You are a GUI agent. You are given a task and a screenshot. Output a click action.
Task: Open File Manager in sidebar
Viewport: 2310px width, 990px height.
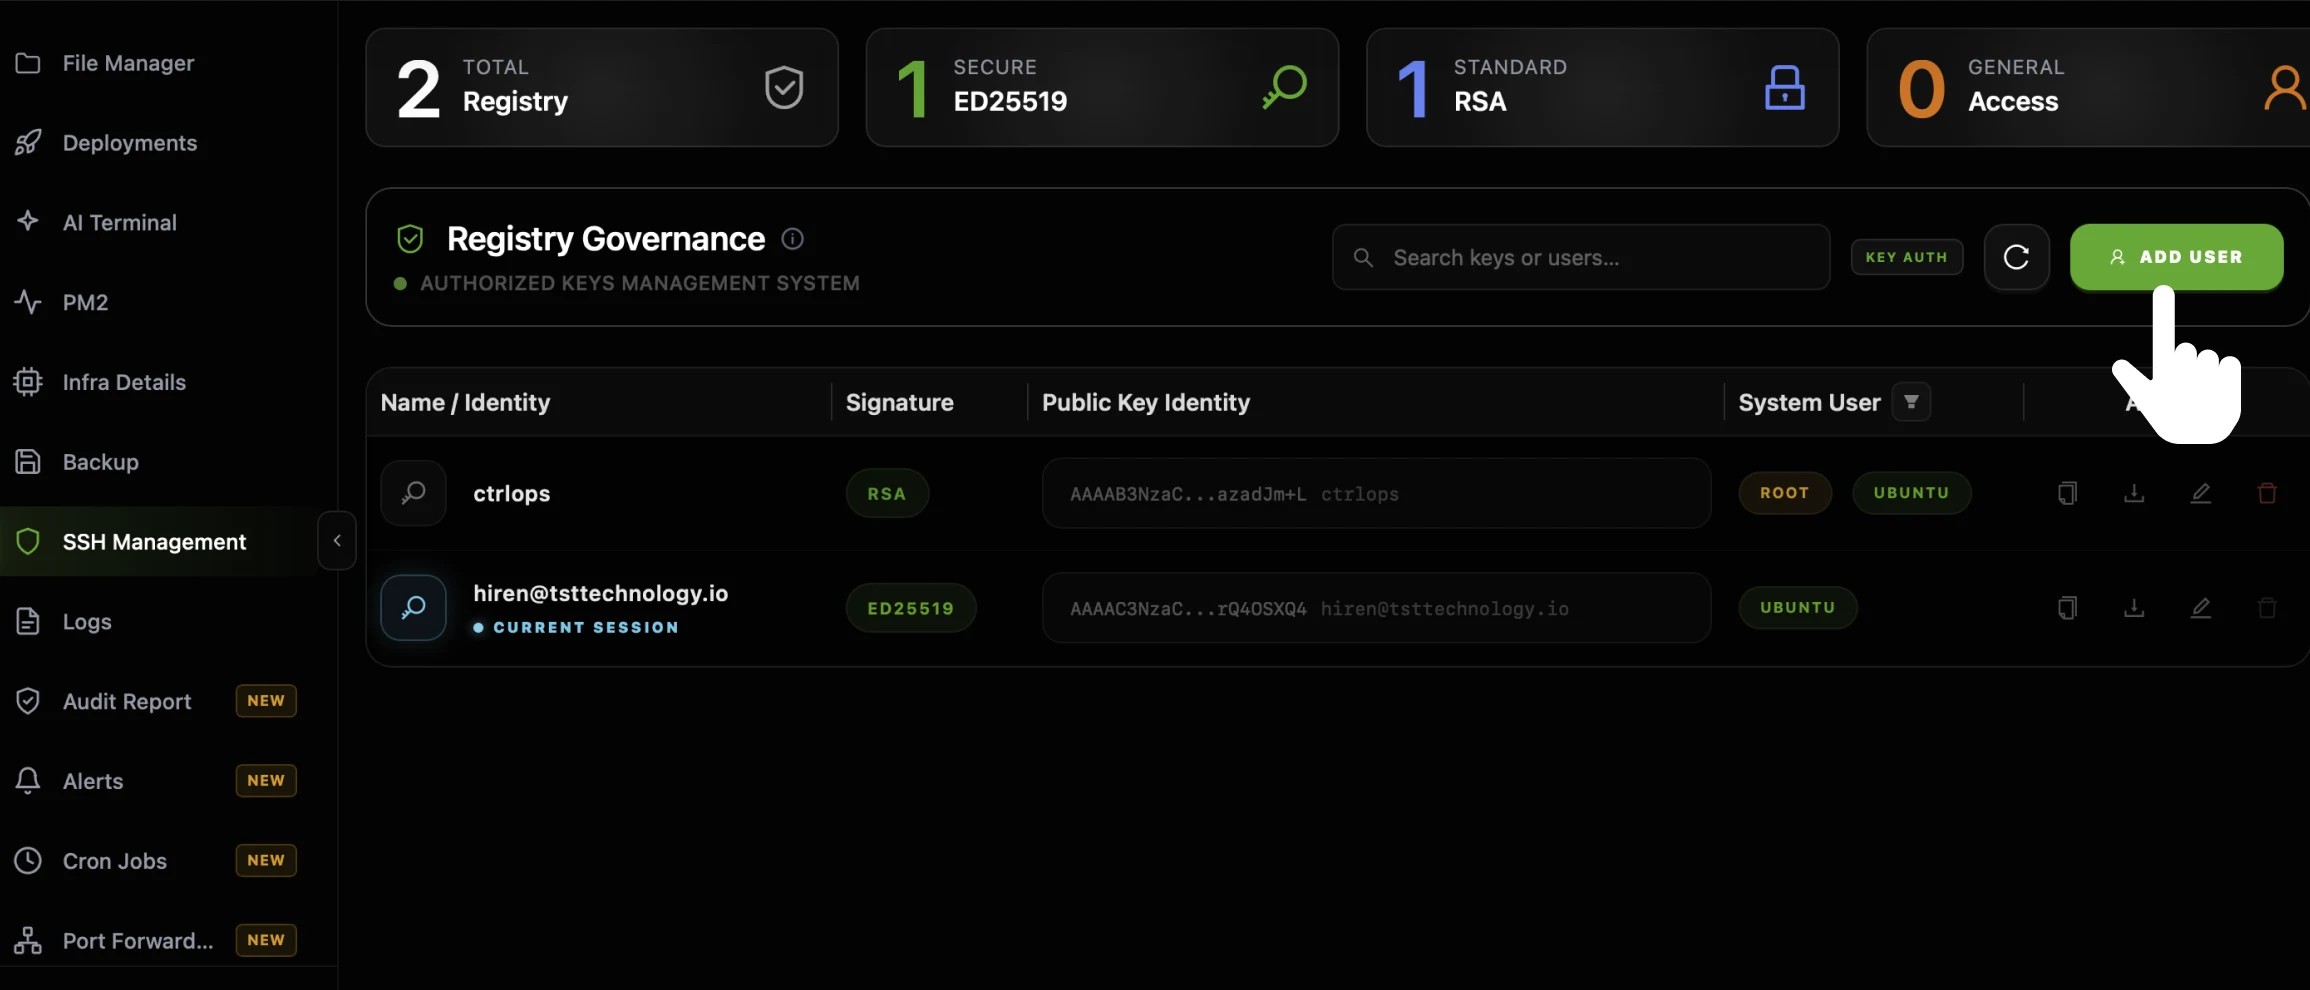point(128,63)
